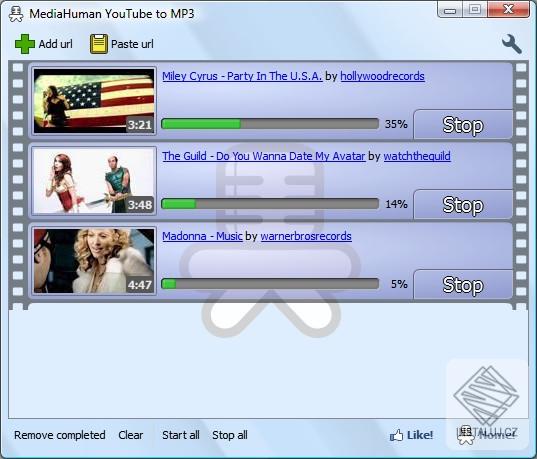Stop the Madonna - Music download

pyautogui.click(x=463, y=285)
